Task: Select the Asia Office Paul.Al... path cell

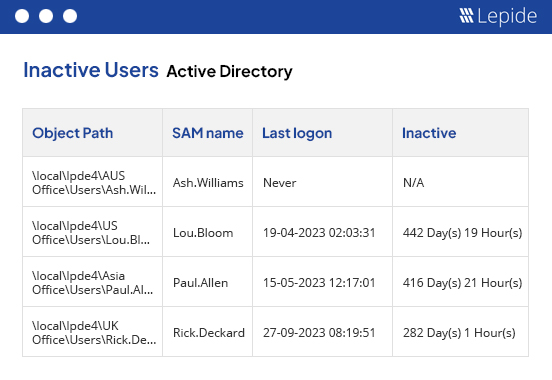Action: click(x=93, y=282)
